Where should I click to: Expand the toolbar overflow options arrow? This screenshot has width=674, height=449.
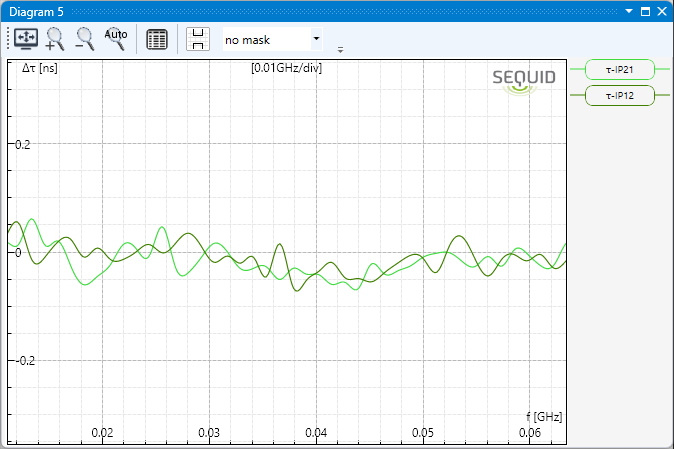(341, 49)
